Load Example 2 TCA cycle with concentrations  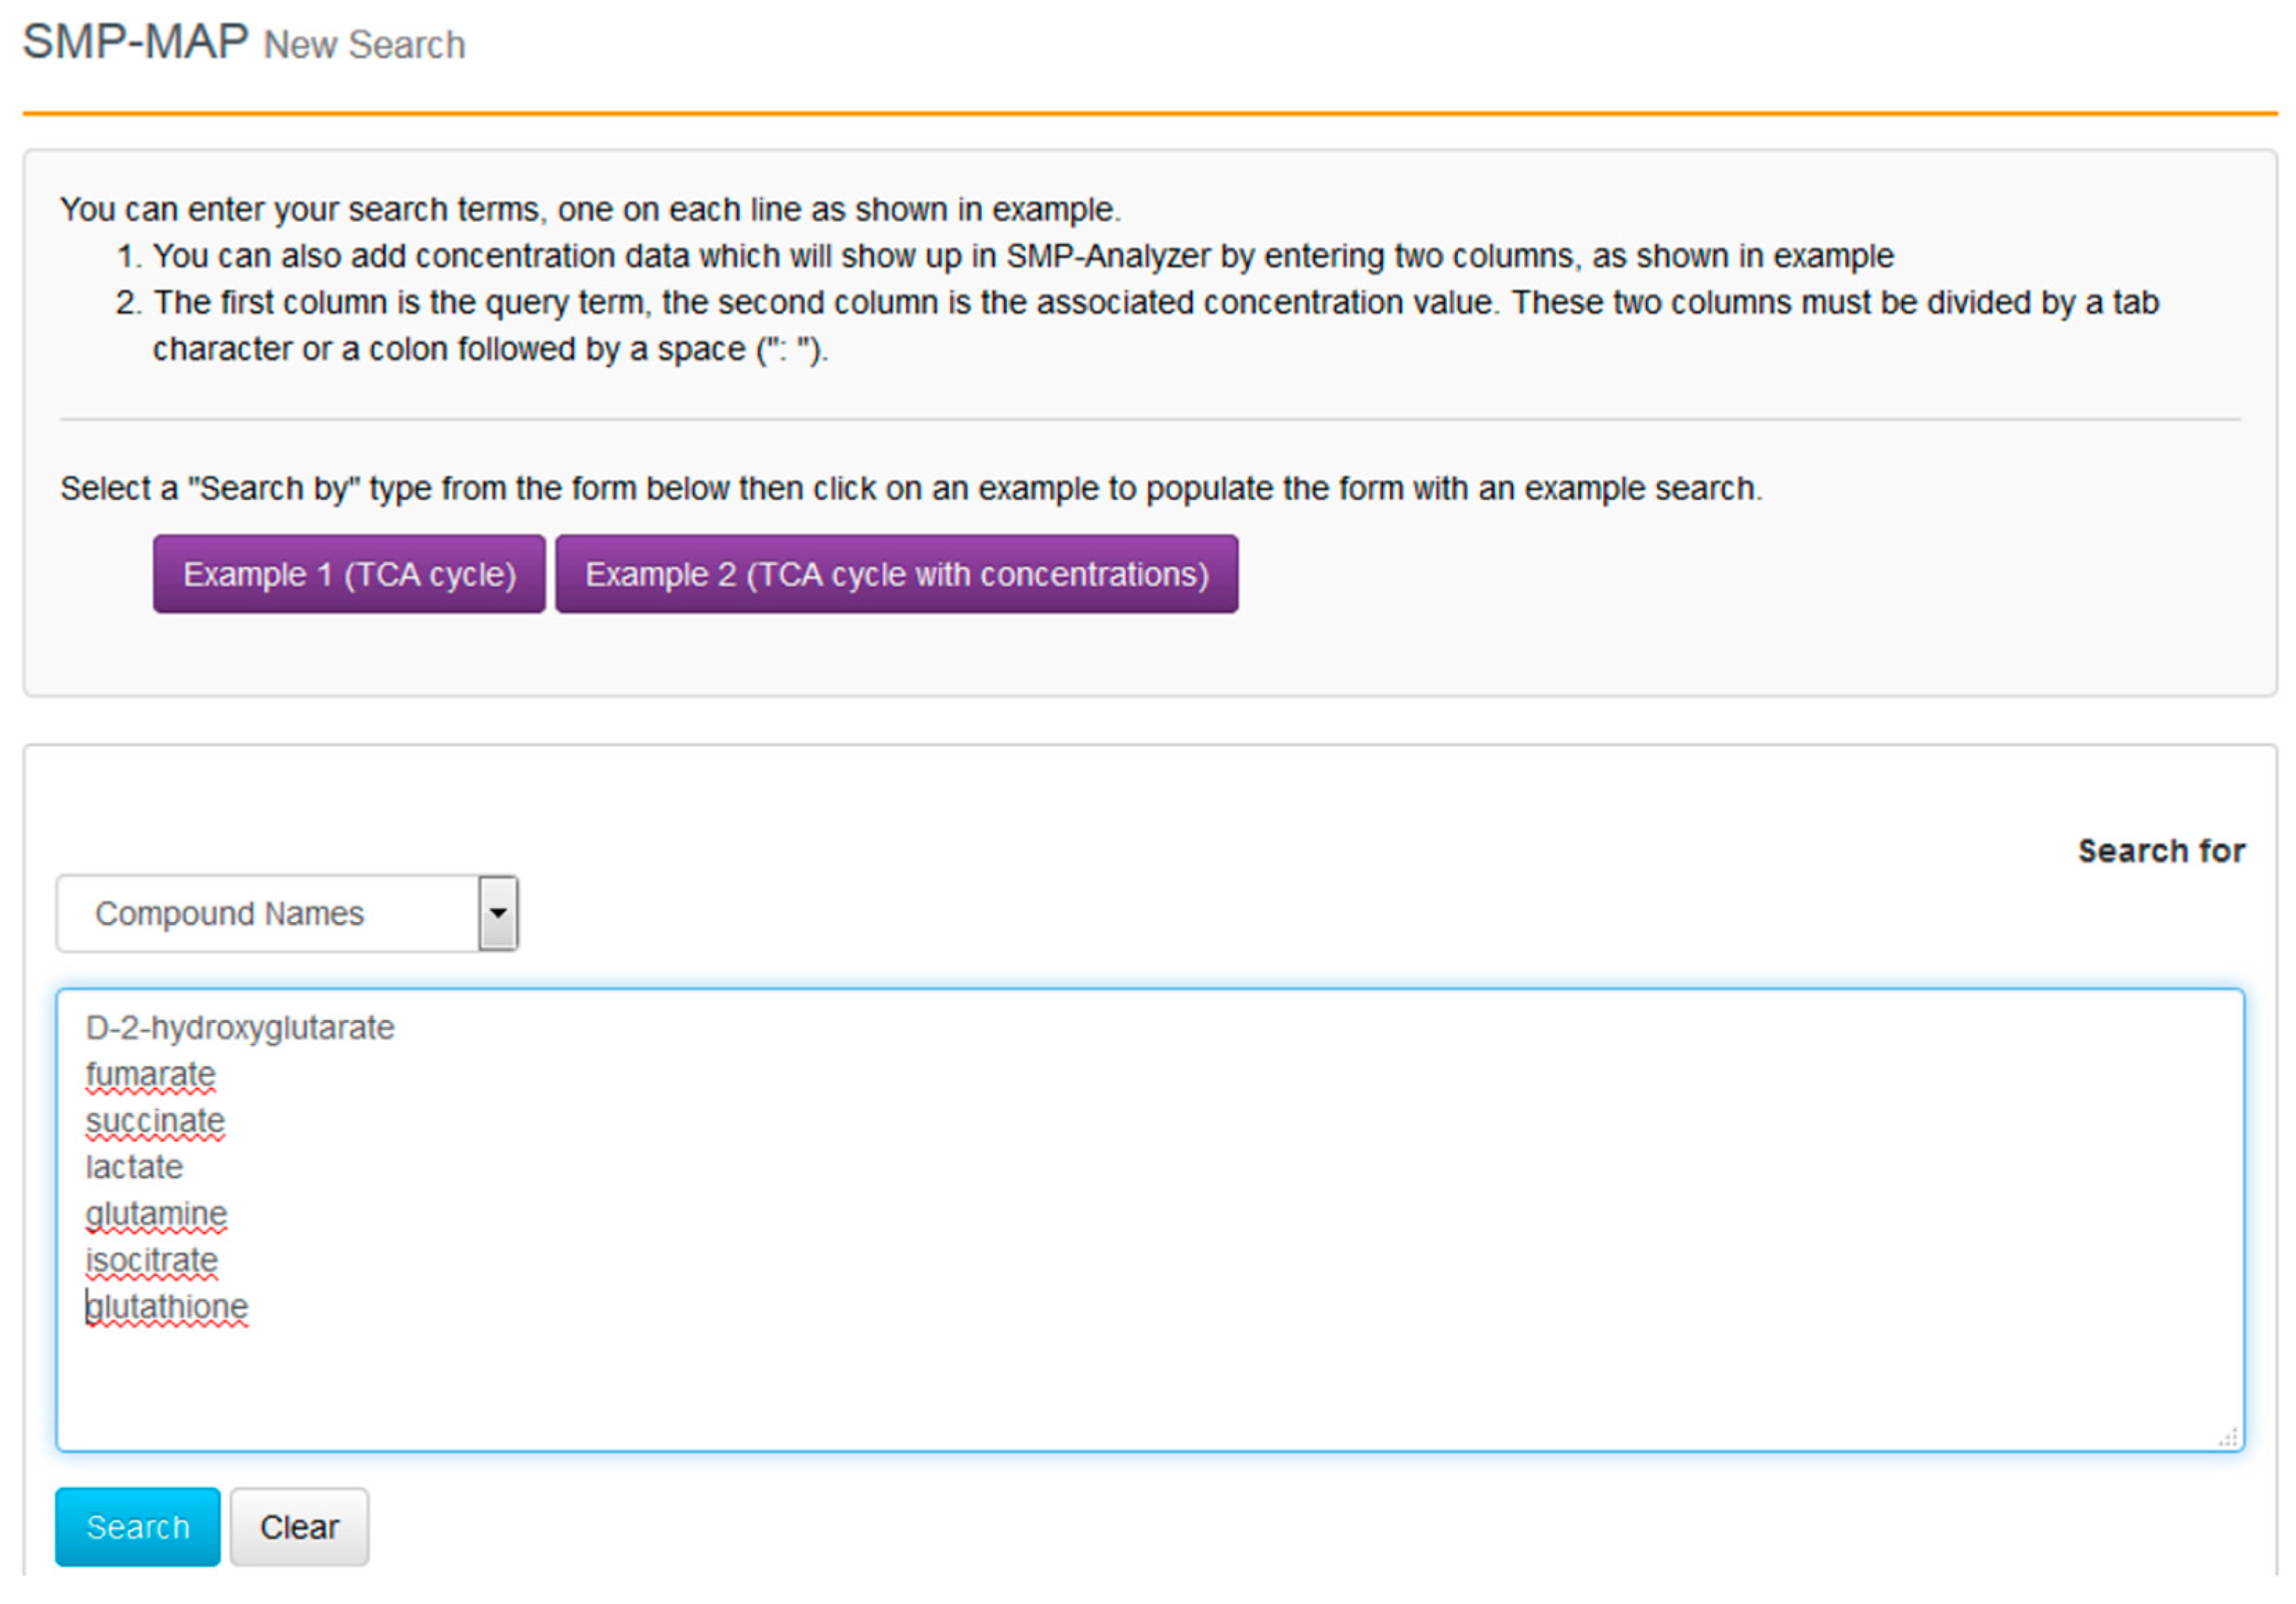[897, 574]
